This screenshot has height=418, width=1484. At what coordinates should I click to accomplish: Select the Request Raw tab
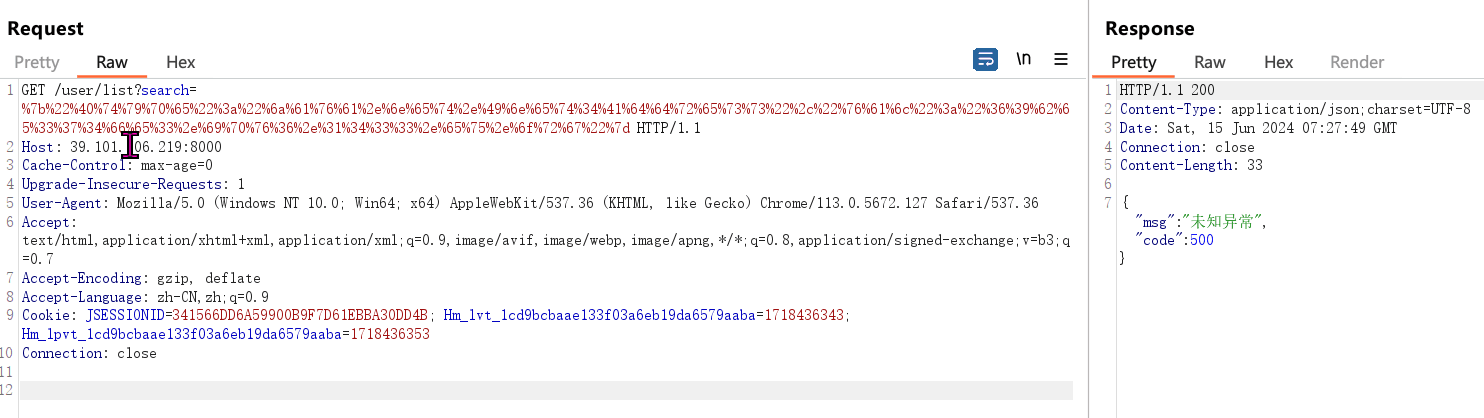[112, 62]
